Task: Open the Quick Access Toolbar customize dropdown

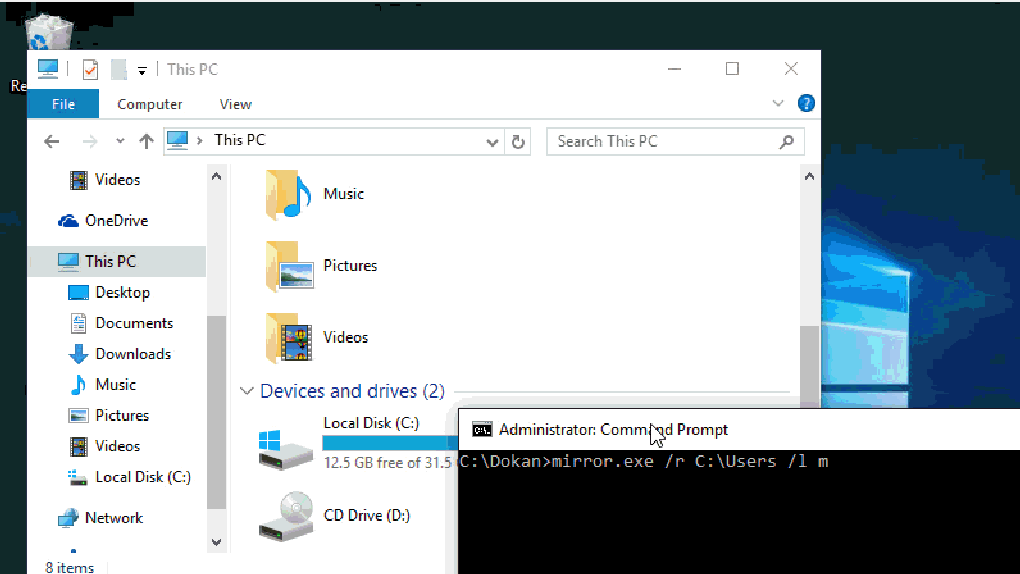Action: click(x=142, y=70)
